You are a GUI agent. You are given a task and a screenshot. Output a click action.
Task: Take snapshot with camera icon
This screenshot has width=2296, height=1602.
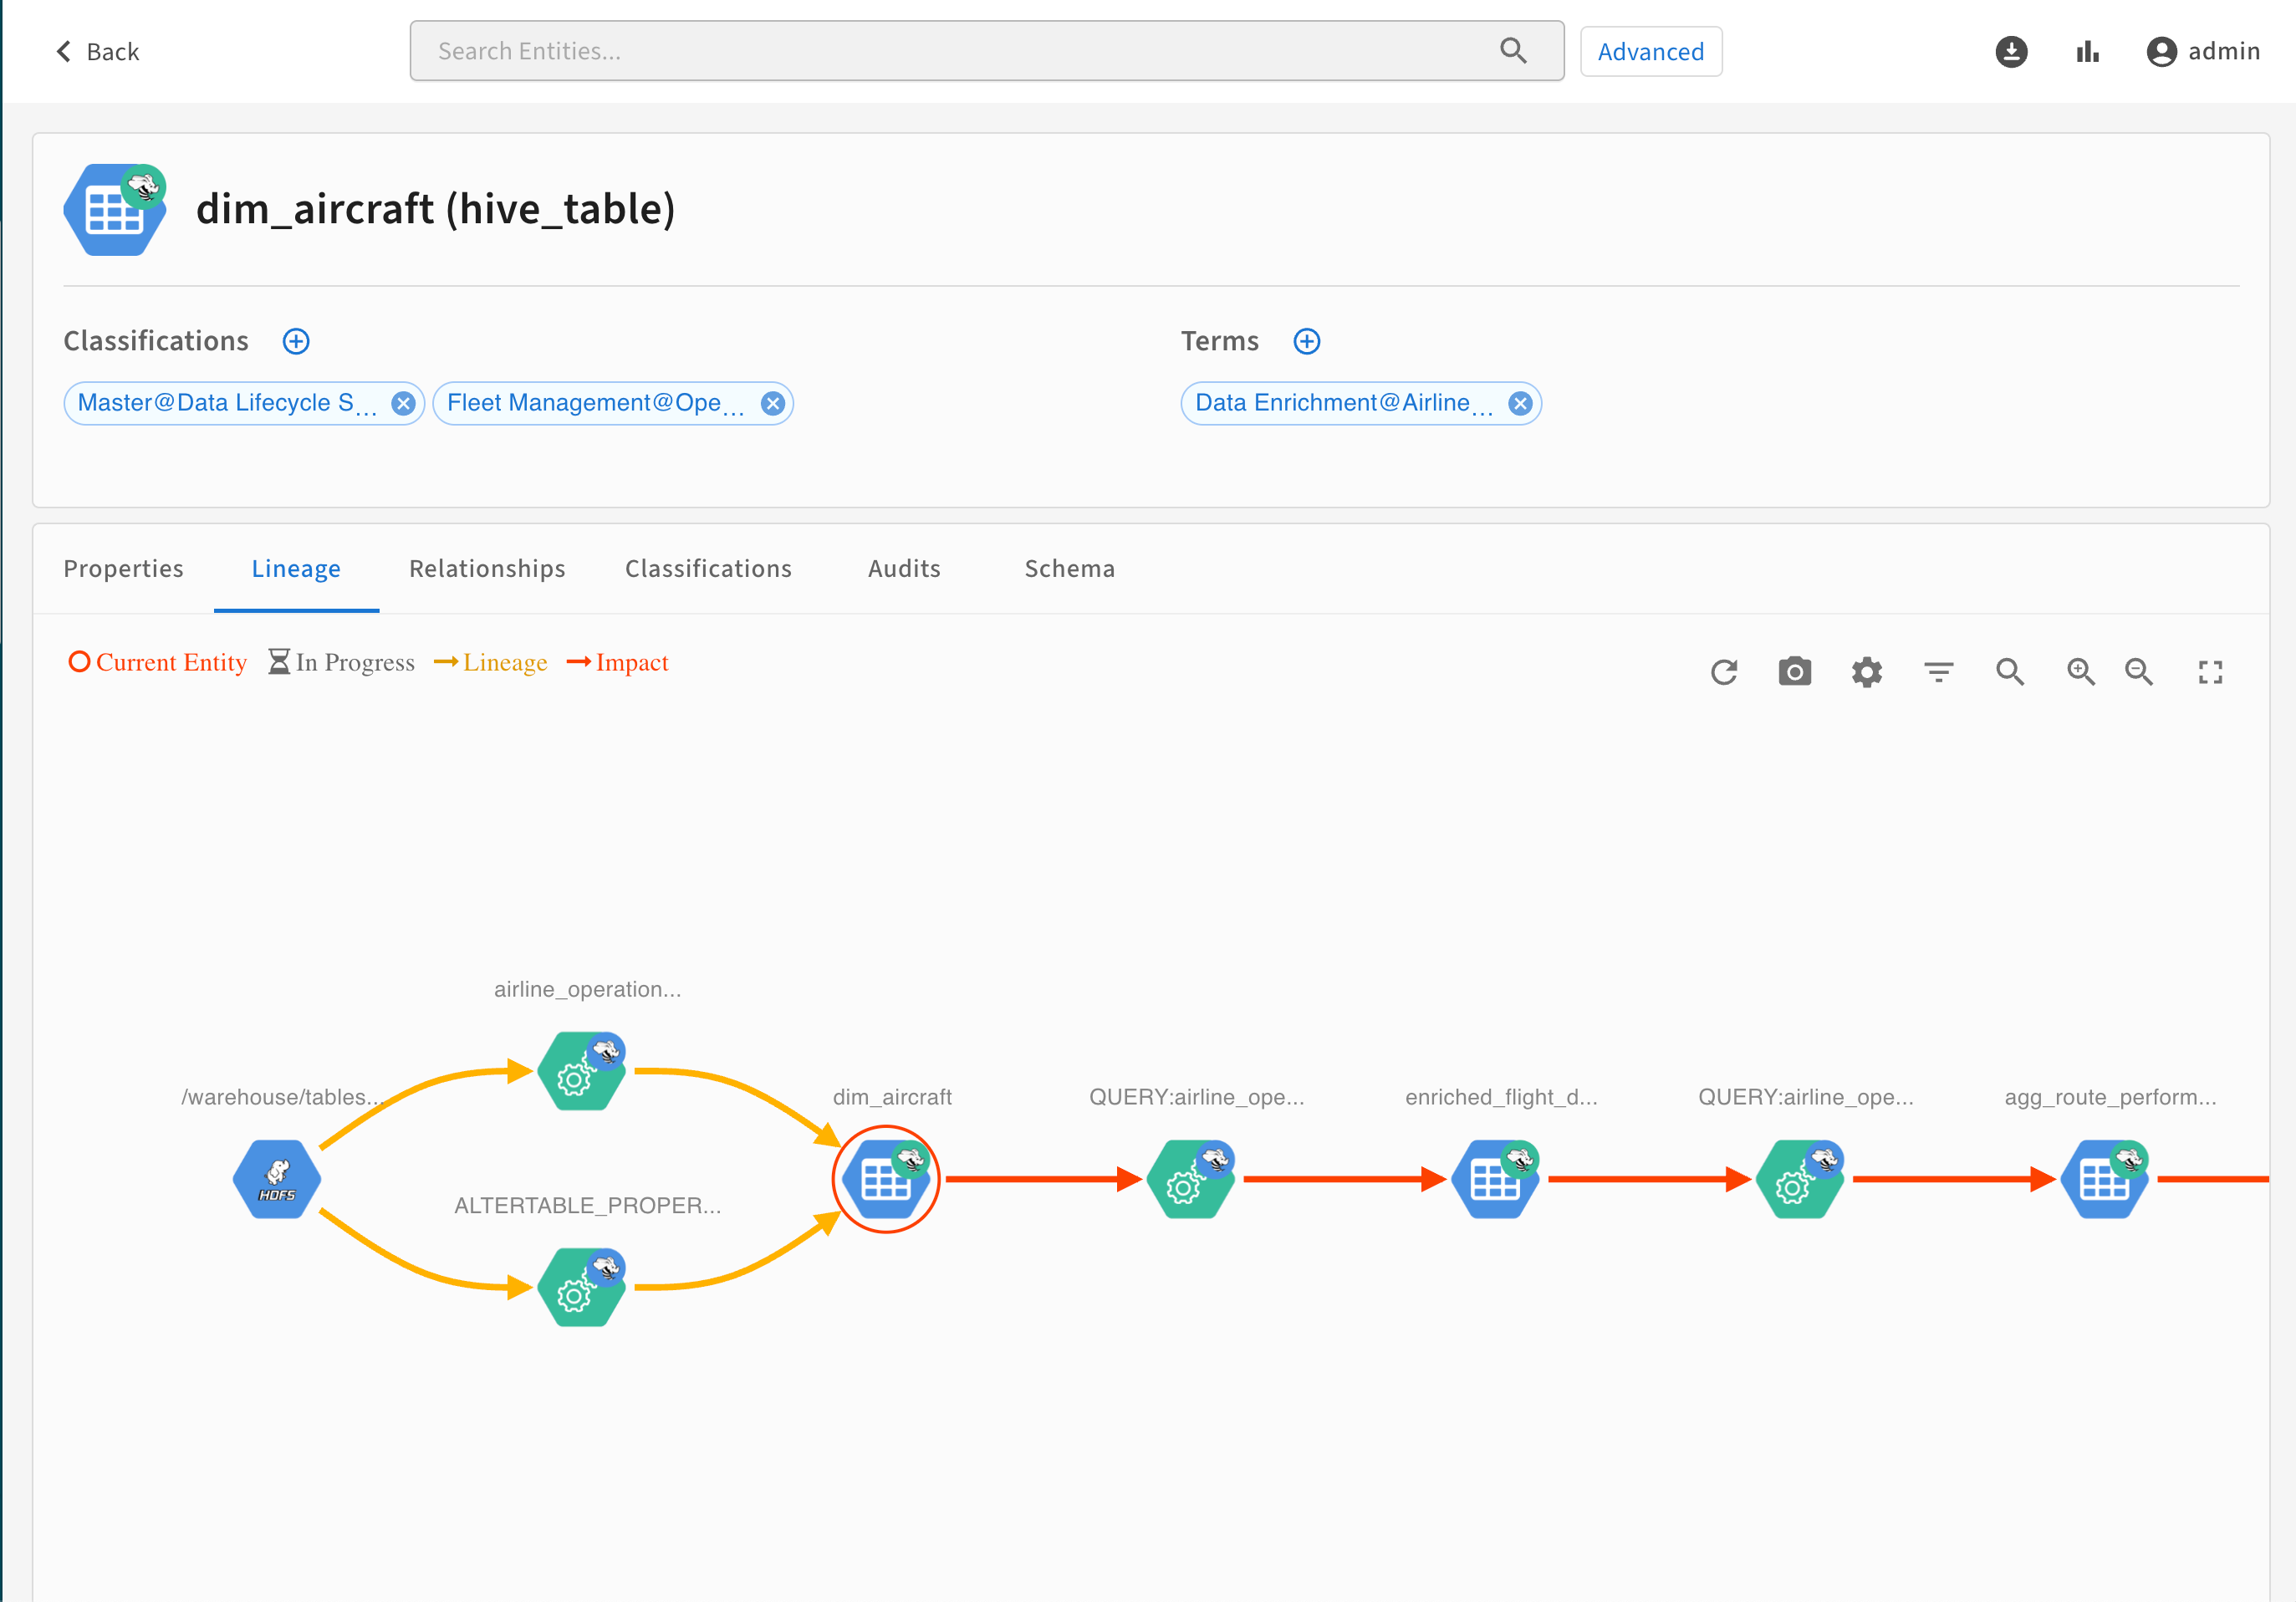[1795, 672]
